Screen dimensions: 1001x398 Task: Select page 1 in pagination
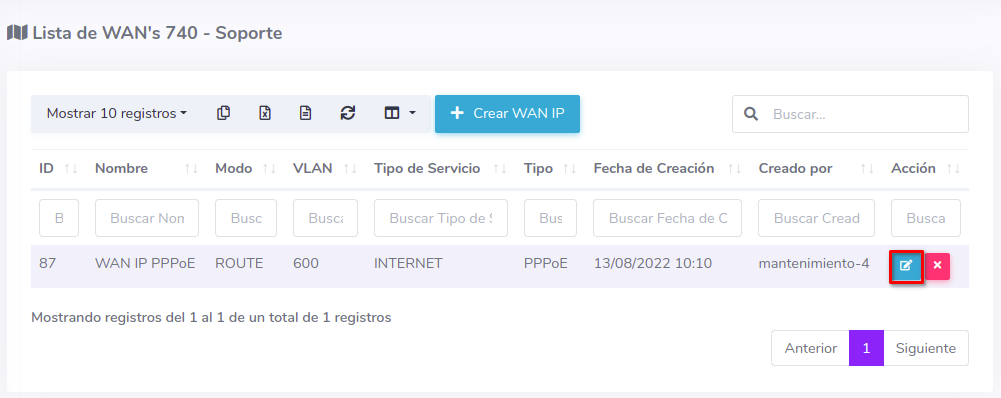(866, 348)
